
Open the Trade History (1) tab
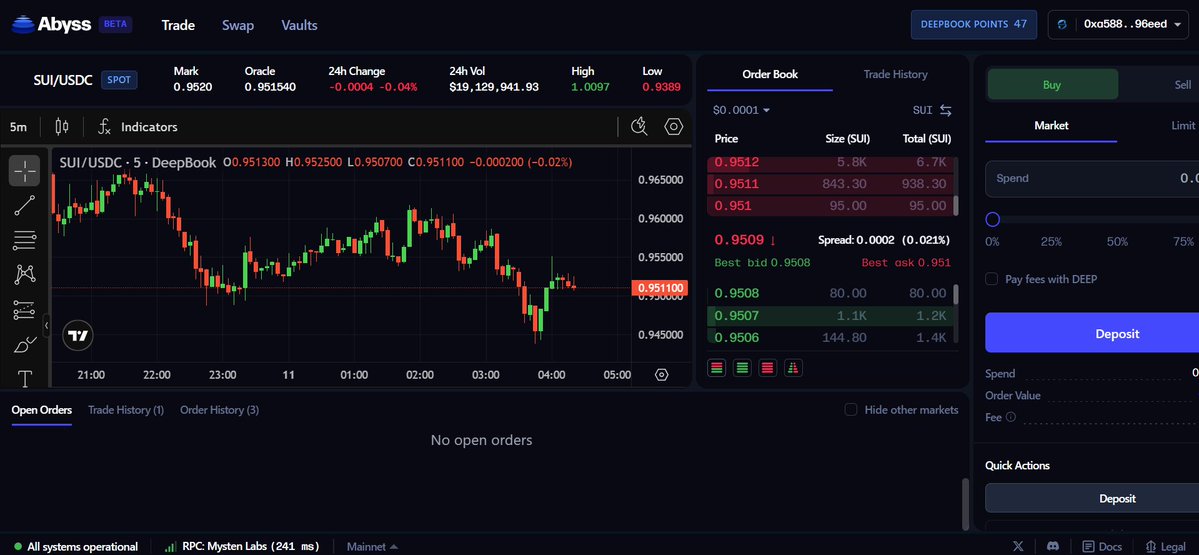pyautogui.click(x=126, y=410)
